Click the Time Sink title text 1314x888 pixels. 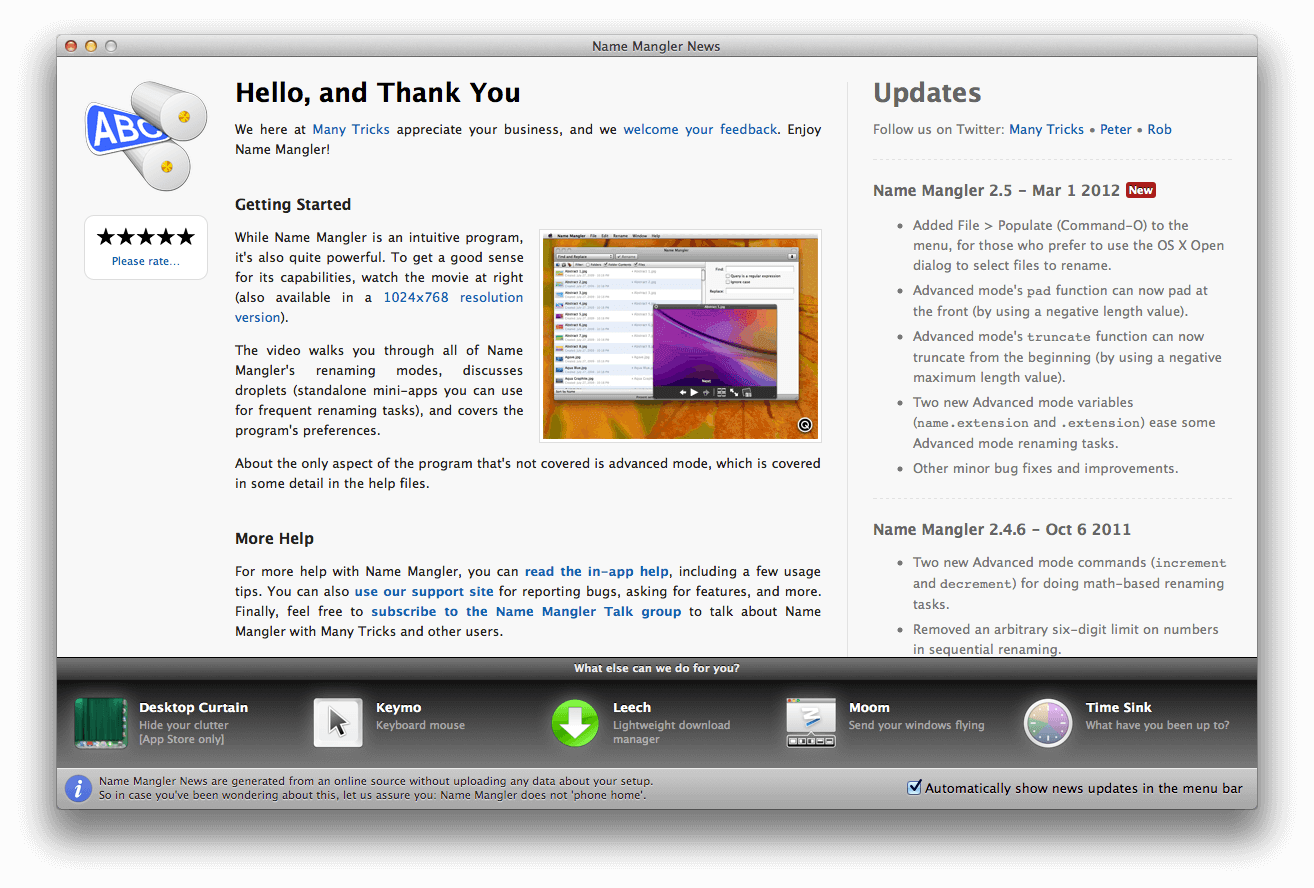click(x=1119, y=707)
